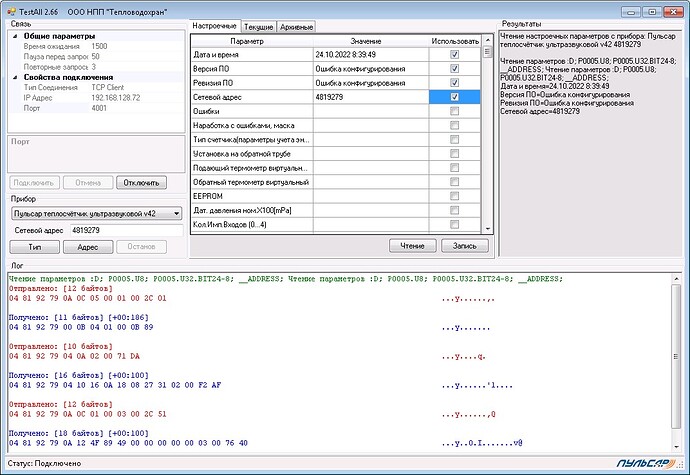
Task: Enable the Наработка с ошибками checkbox
Action: (455, 125)
